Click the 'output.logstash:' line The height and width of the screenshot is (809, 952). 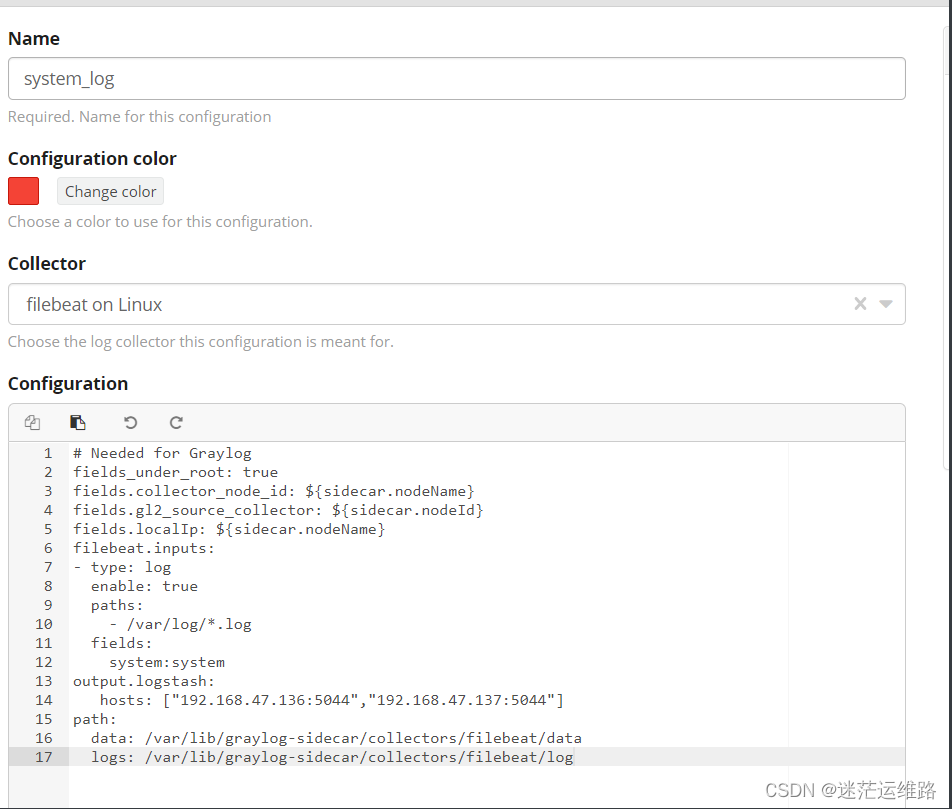click(144, 681)
